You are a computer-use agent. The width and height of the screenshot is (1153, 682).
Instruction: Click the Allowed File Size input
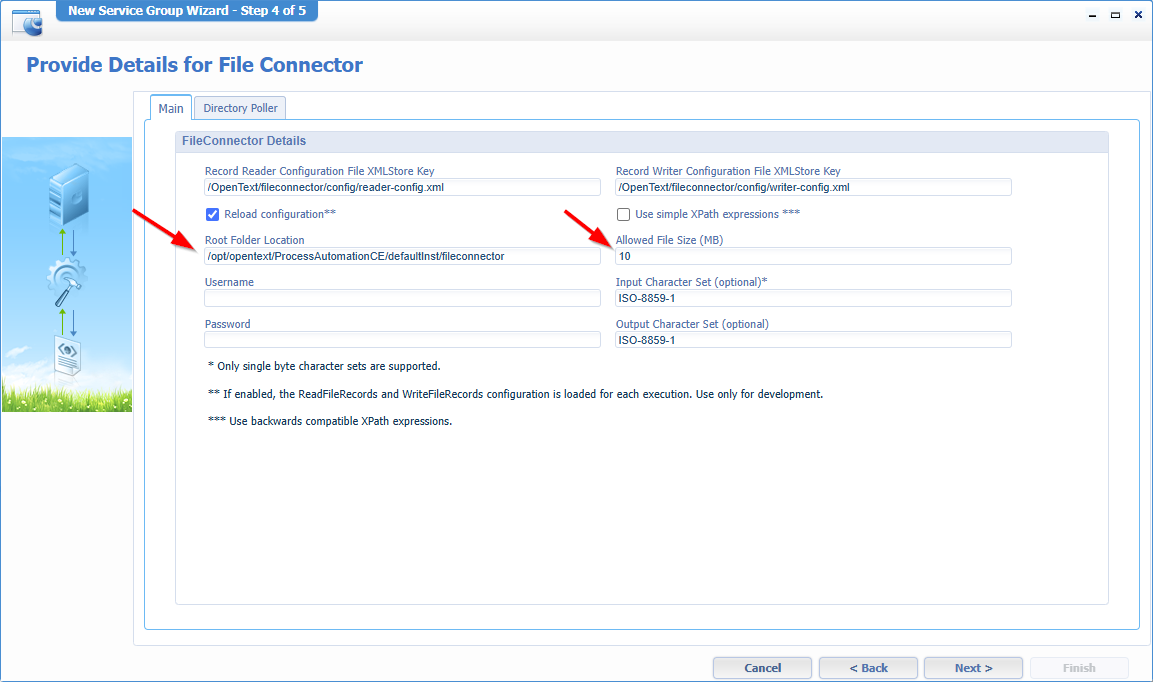pos(813,257)
